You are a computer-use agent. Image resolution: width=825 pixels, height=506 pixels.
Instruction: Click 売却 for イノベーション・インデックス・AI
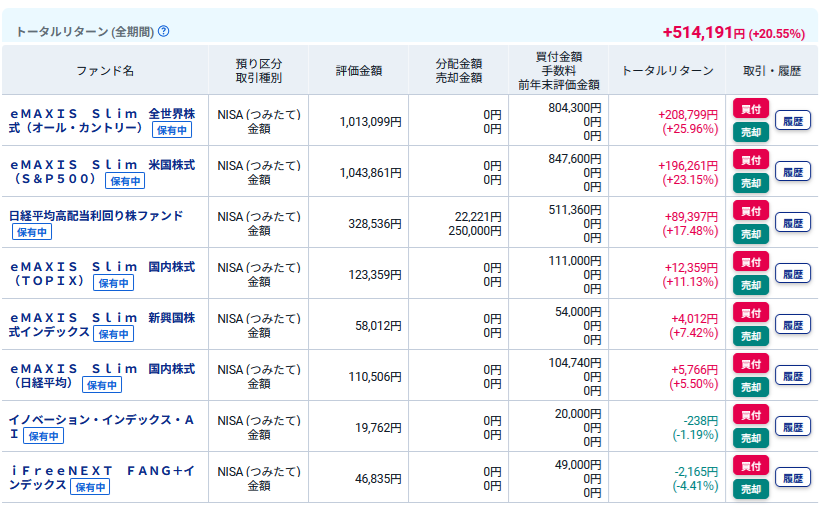click(x=751, y=438)
